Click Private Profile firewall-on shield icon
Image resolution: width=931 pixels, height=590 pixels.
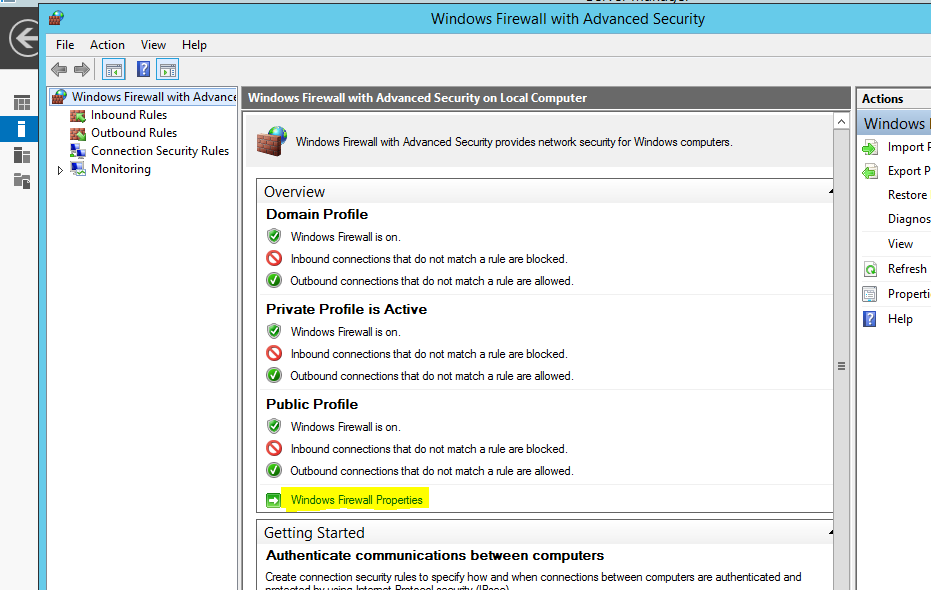pyautogui.click(x=274, y=331)
